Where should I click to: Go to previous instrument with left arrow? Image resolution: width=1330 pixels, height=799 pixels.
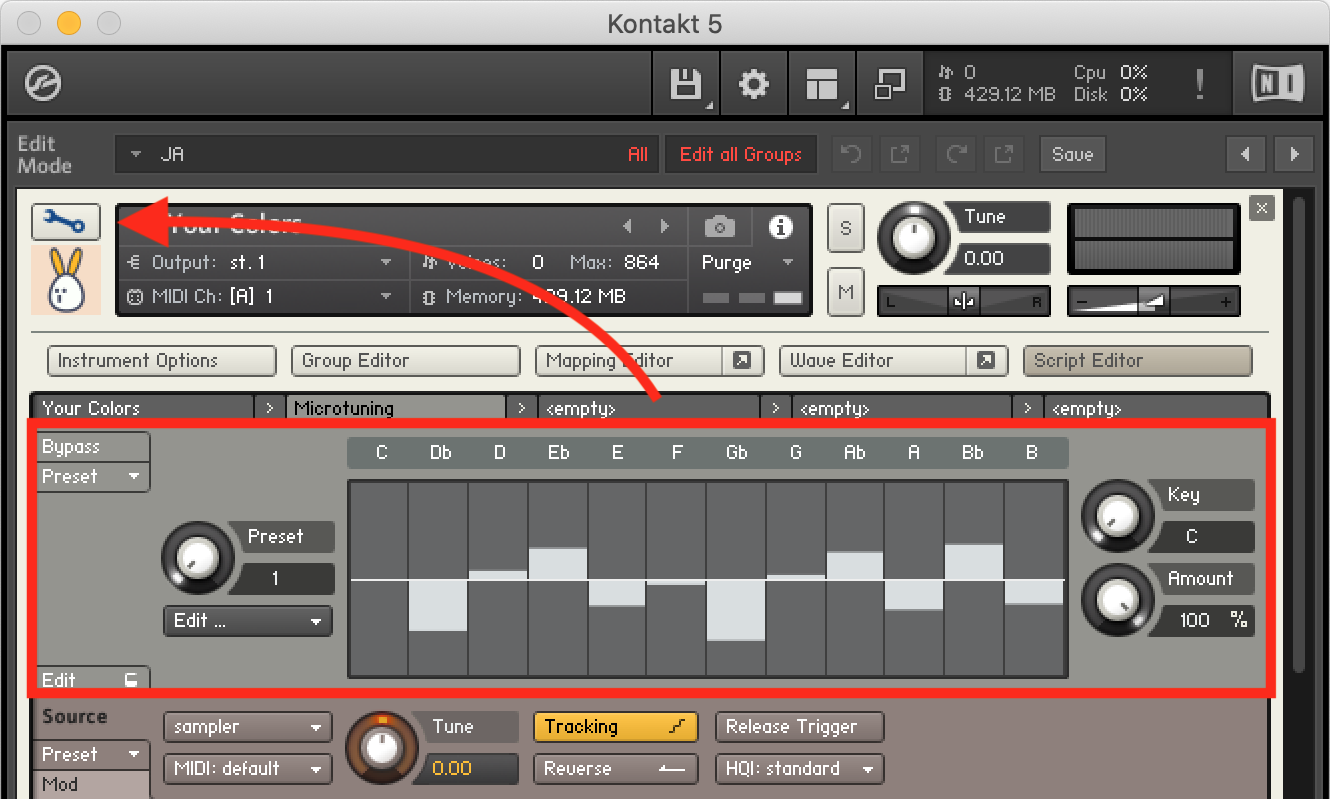1245,154
